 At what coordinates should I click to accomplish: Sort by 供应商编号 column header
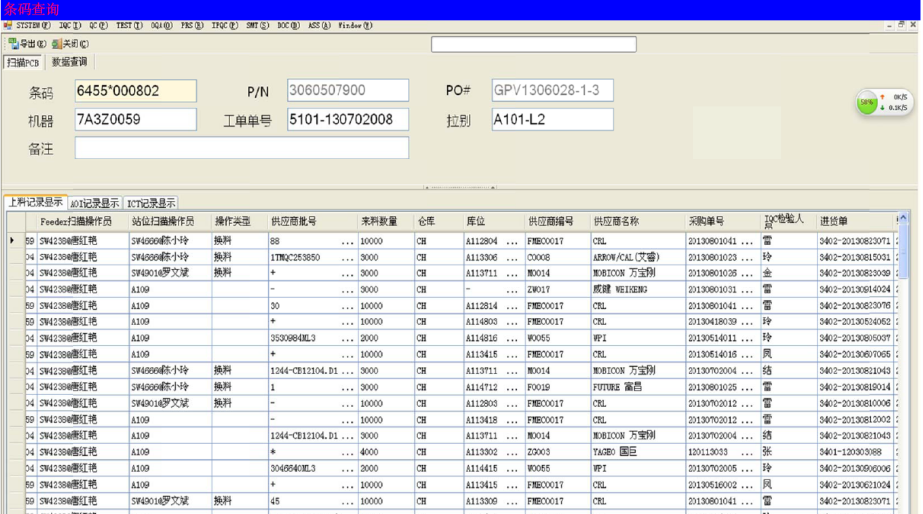[x=557, y=221]
